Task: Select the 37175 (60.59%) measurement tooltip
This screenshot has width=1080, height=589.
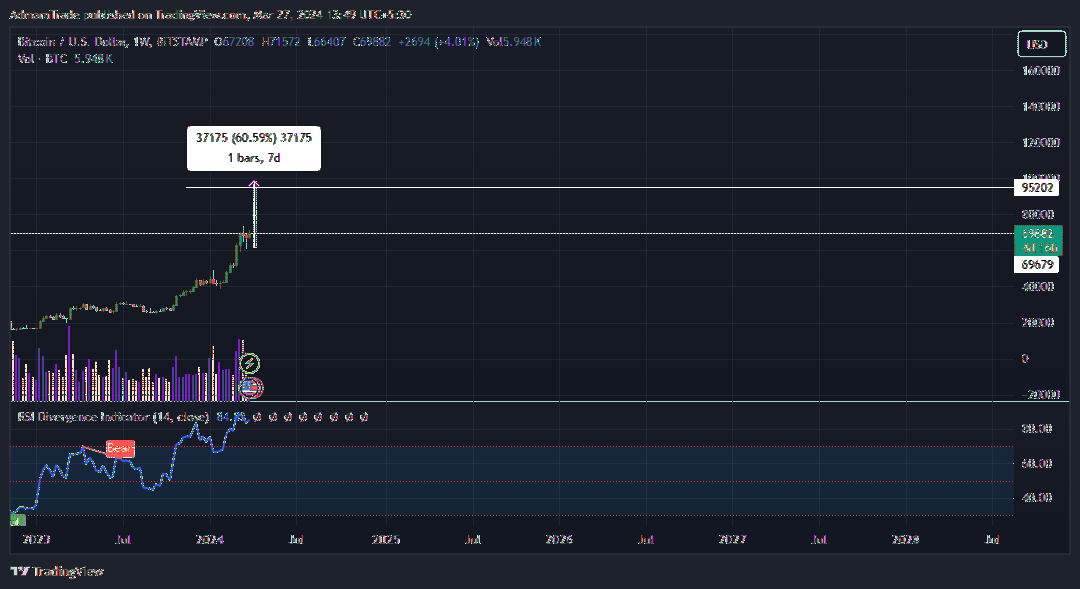Action: tap(253, 148)
